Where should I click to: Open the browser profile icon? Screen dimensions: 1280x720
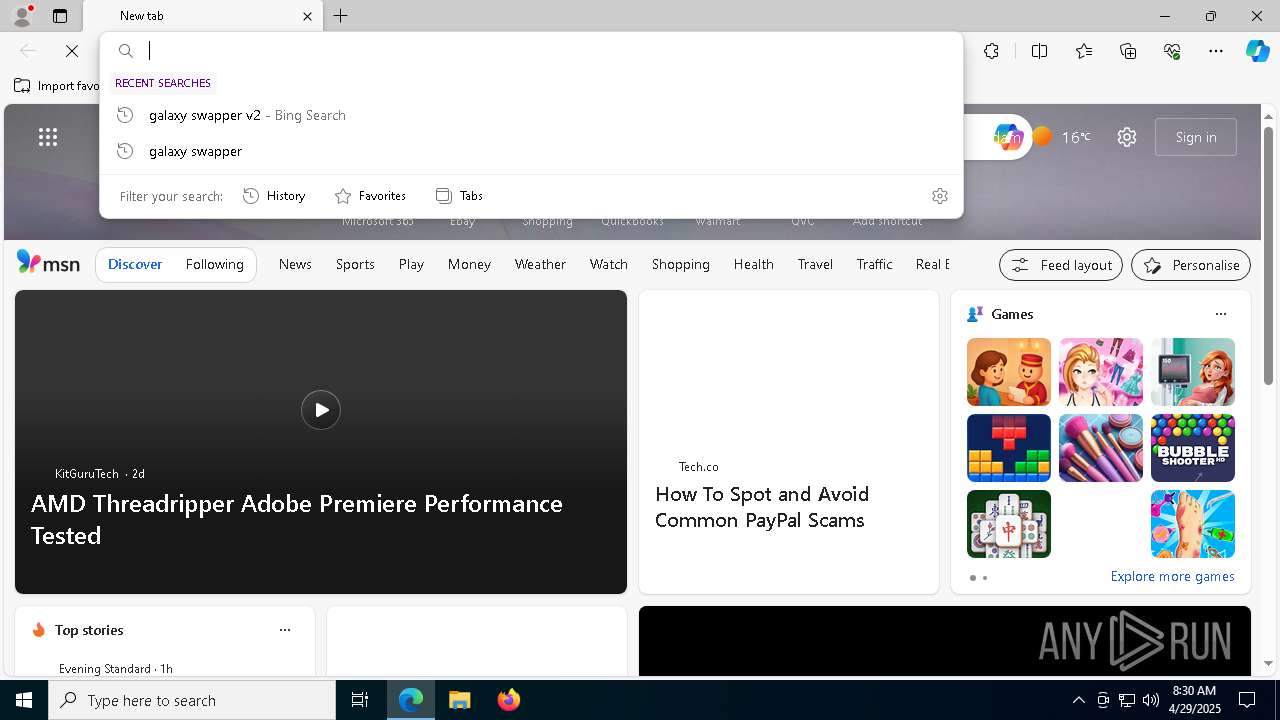(22, 16)
